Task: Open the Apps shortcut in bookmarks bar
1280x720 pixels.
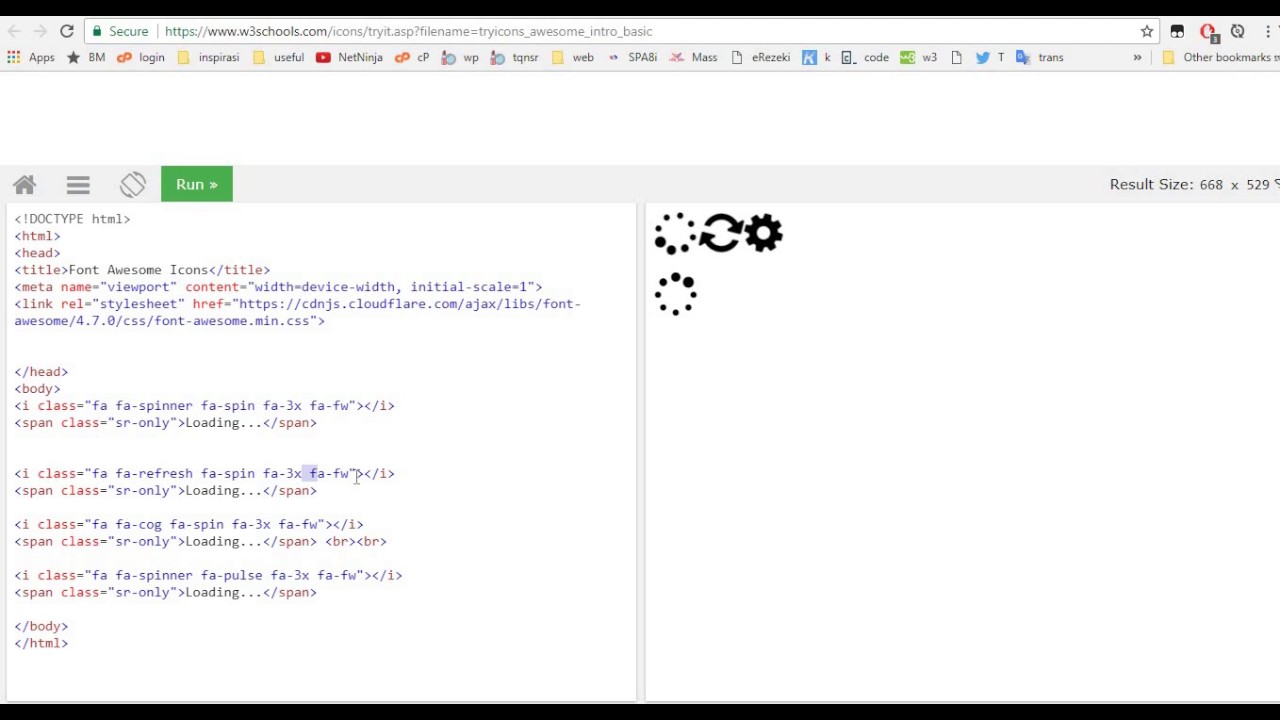Action: [31, 57]
